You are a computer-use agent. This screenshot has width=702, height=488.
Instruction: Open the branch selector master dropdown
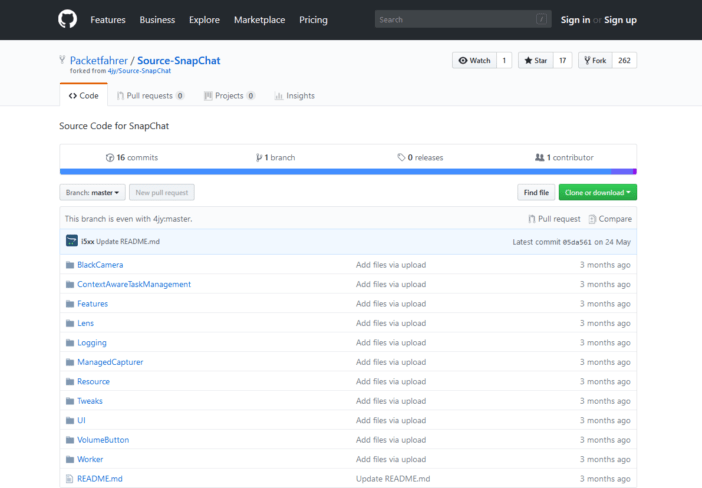(x=92, y=193)
